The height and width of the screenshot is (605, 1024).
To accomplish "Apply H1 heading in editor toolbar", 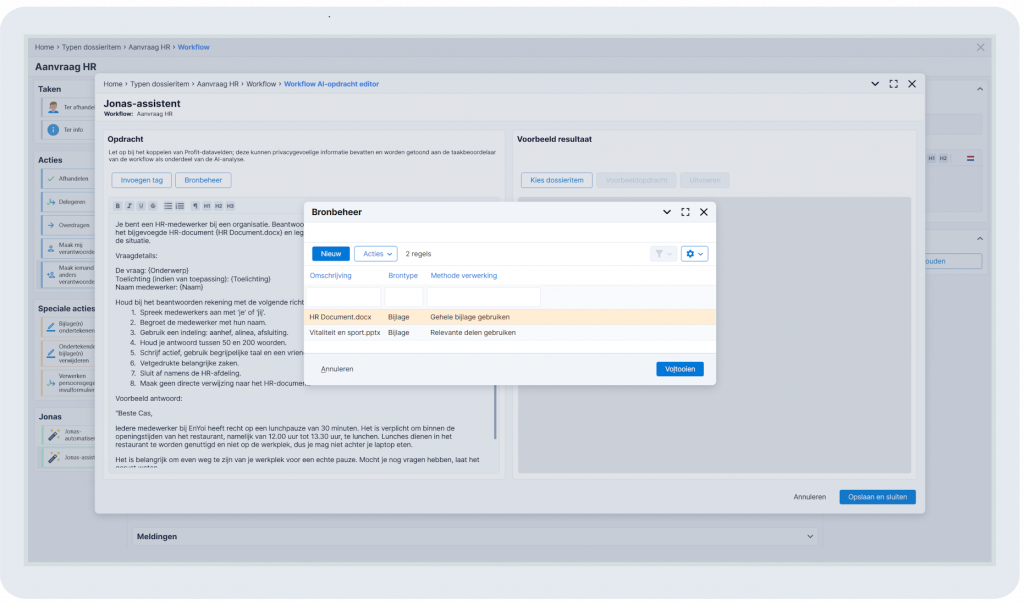I will click(x=207, y=206).
